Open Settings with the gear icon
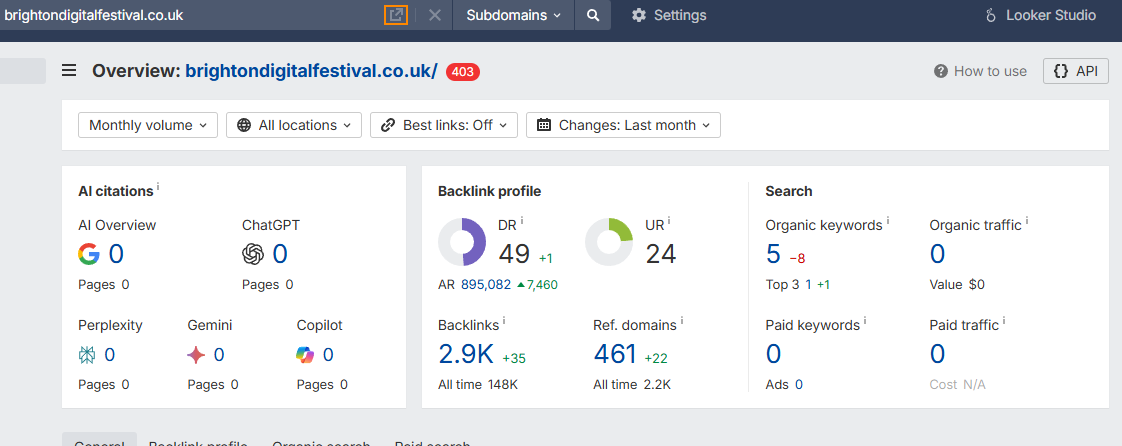Viewport: 1122px width, 446px height. point(669,15)
